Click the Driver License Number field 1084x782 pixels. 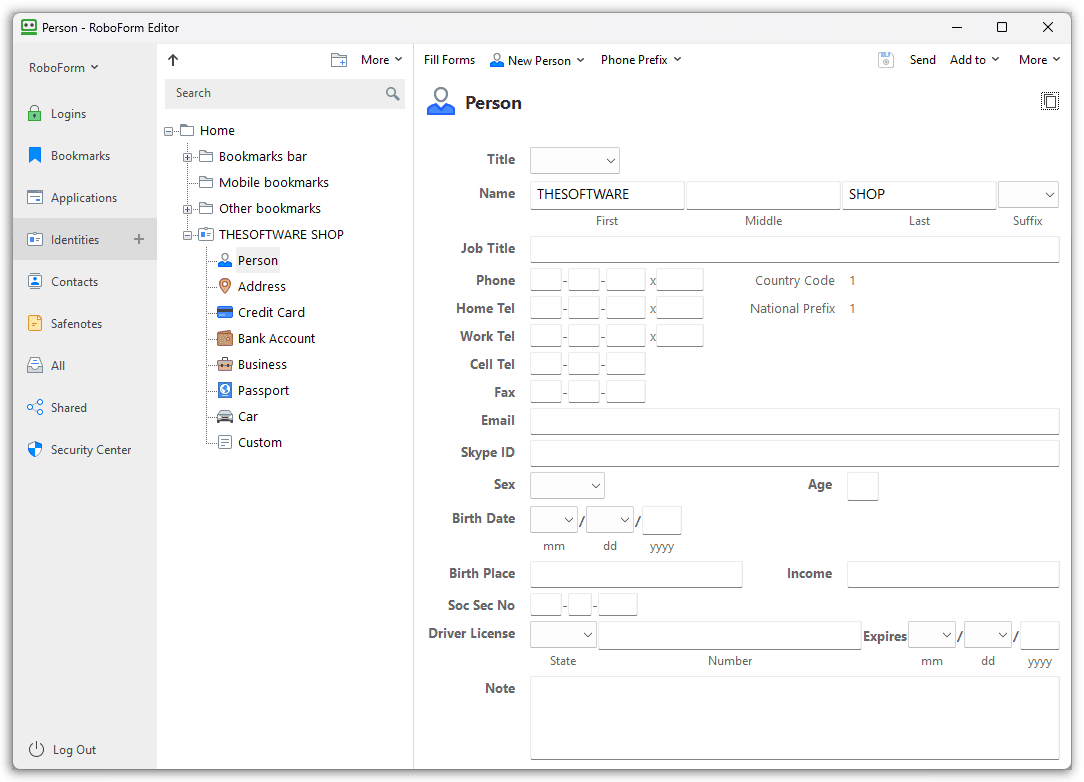click(729, 635)
